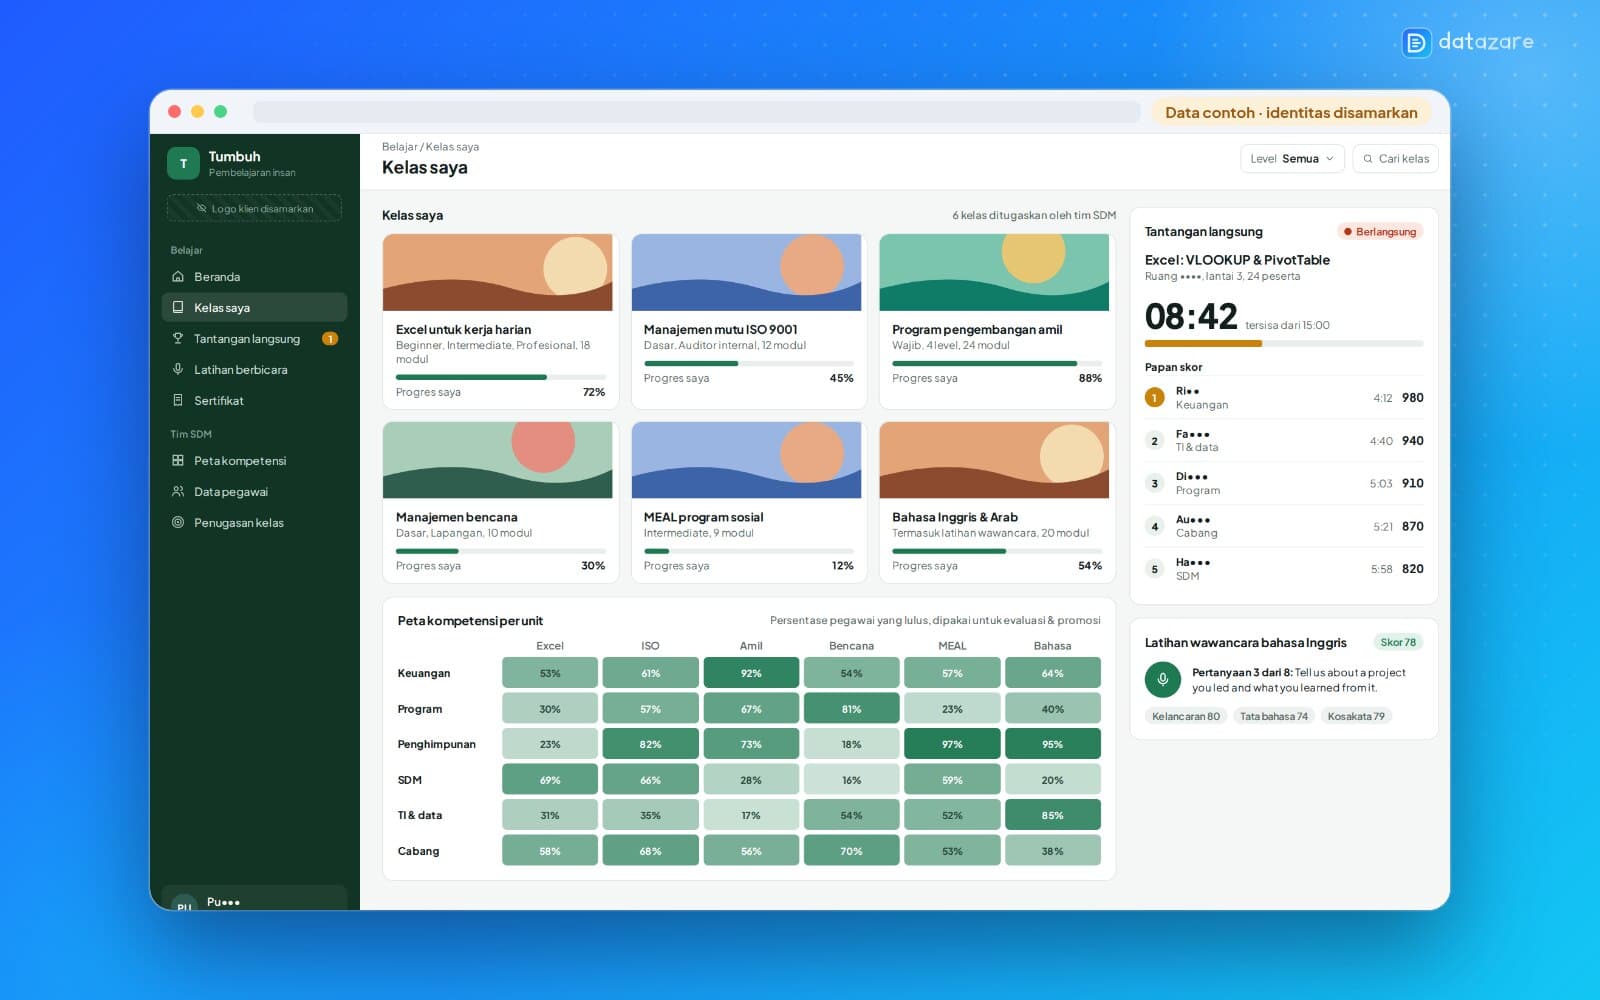Image resolution: width=1600 pixels, height=1000 pixels.
Task: Click the Sertifikat document icon
Action: click(178, 401)
